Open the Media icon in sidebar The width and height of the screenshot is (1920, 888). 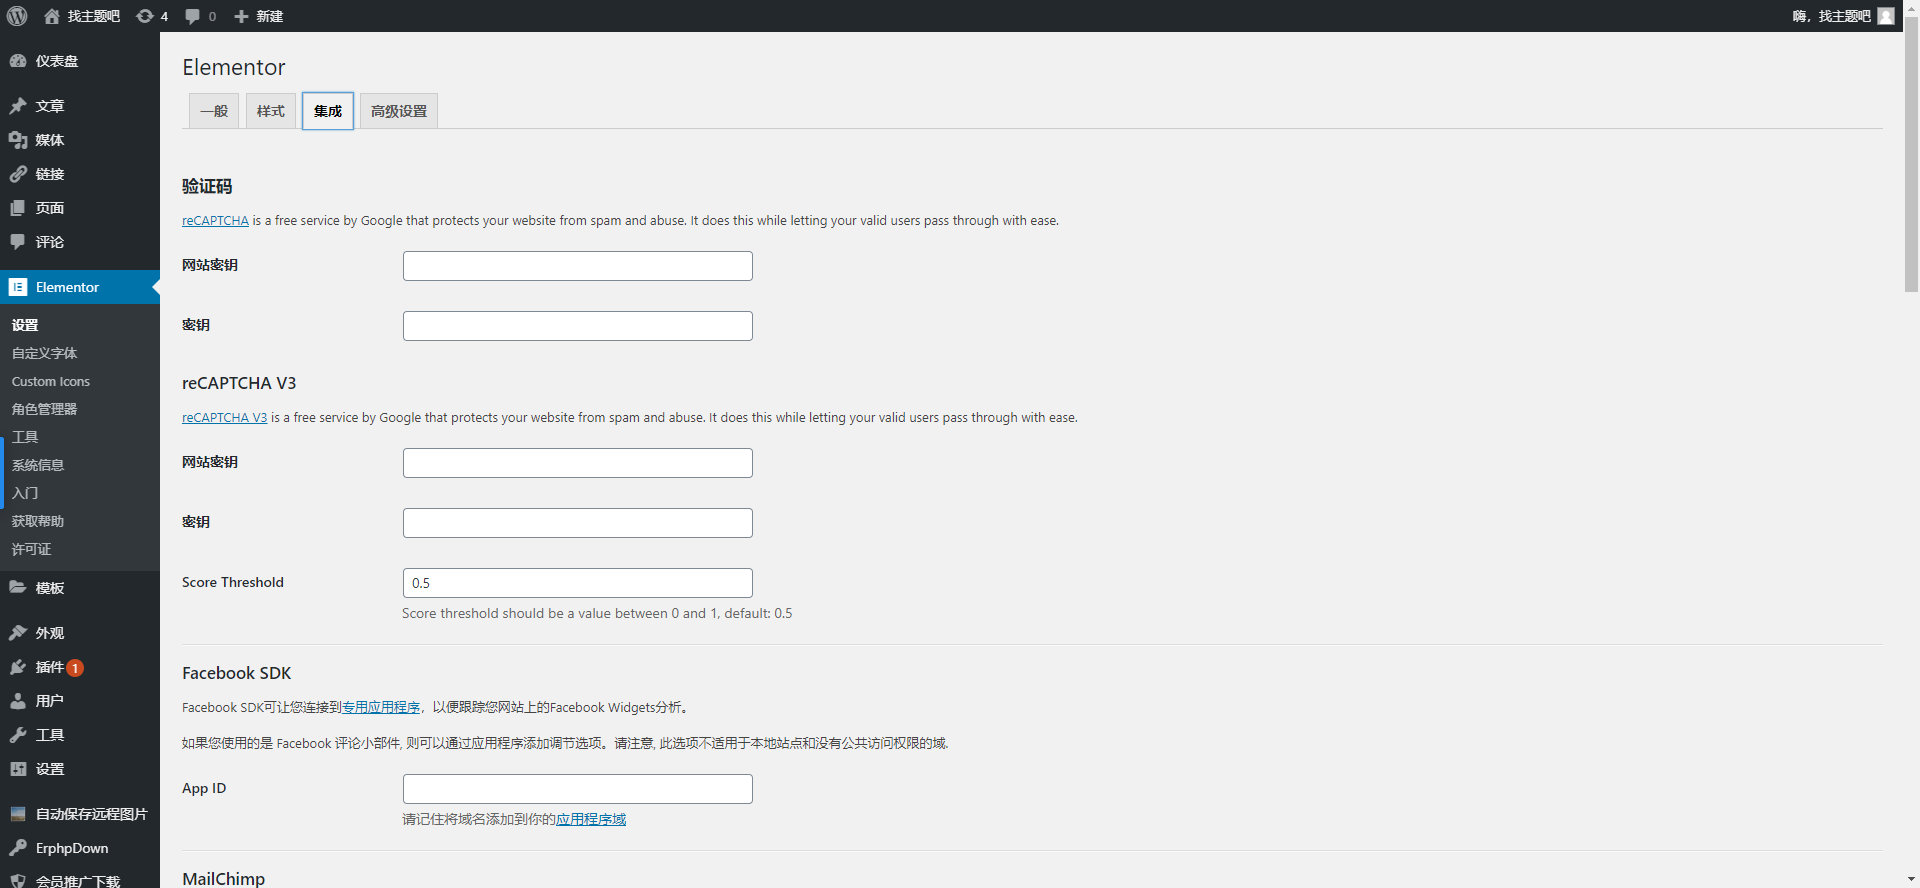[18, 140]
